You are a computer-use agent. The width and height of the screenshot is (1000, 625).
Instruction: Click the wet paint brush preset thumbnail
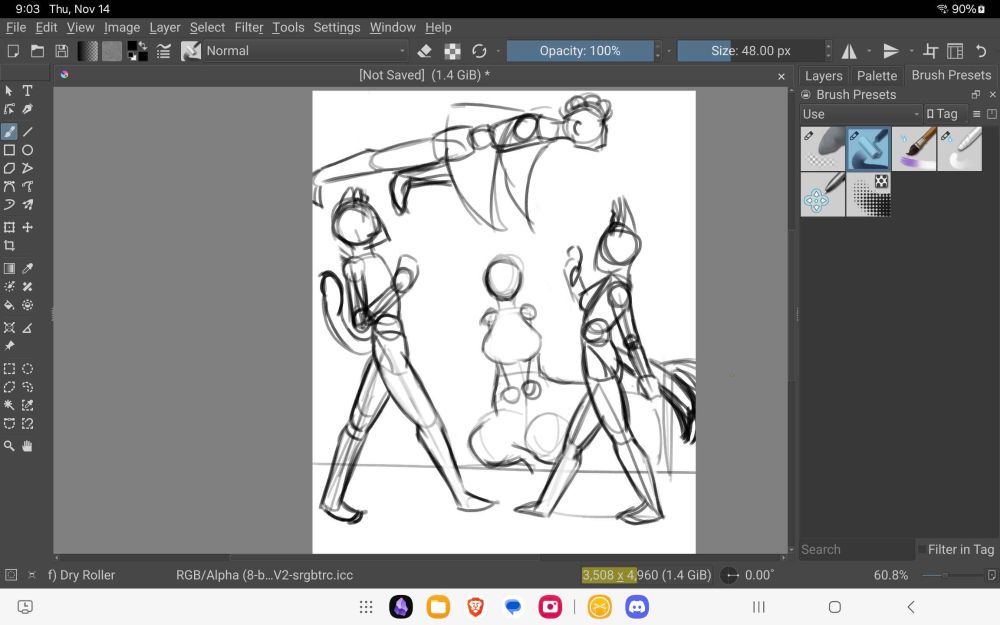pyautogui.click(x=914, y=148)
